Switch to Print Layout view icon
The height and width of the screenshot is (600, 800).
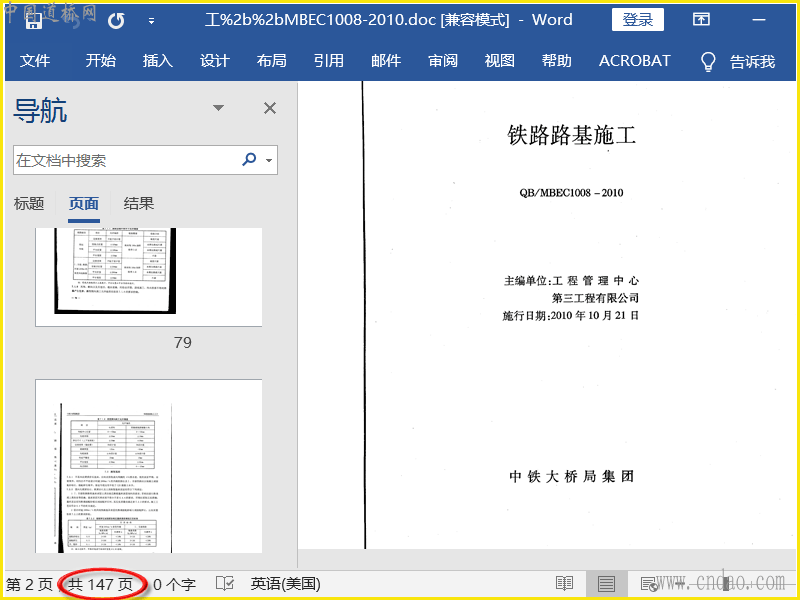coord(606,583)
